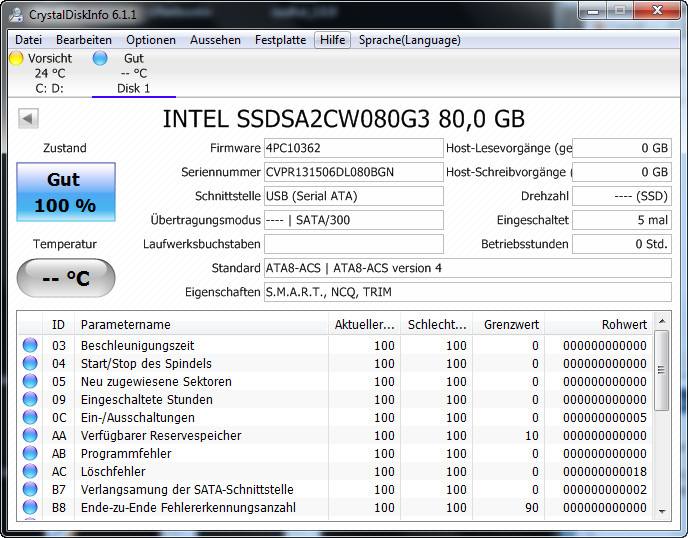Viewport: 688px width, 538px height.
Task: Switch to the Disk 1 tab
Action: (134, 73)
